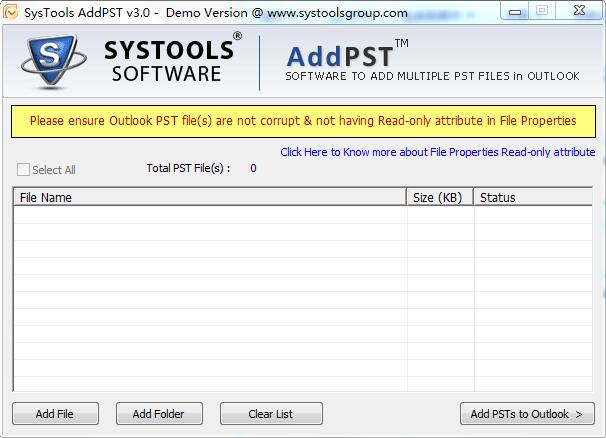Minimize the AddPST window
Viewport: 606px width, 438px height.
coord(514,12)
